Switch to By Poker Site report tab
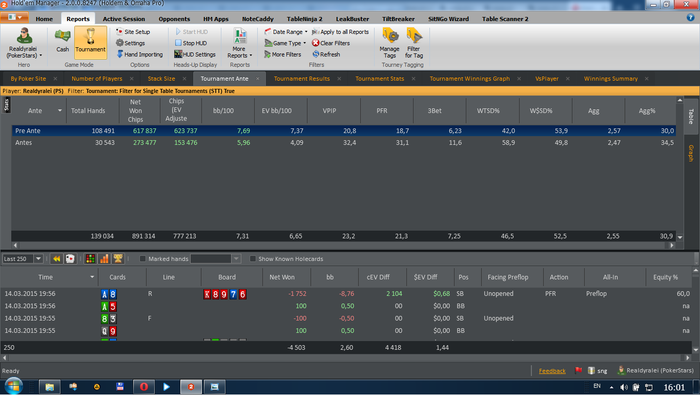Viewport: 700px width, 395px height. tap(28, 79)
